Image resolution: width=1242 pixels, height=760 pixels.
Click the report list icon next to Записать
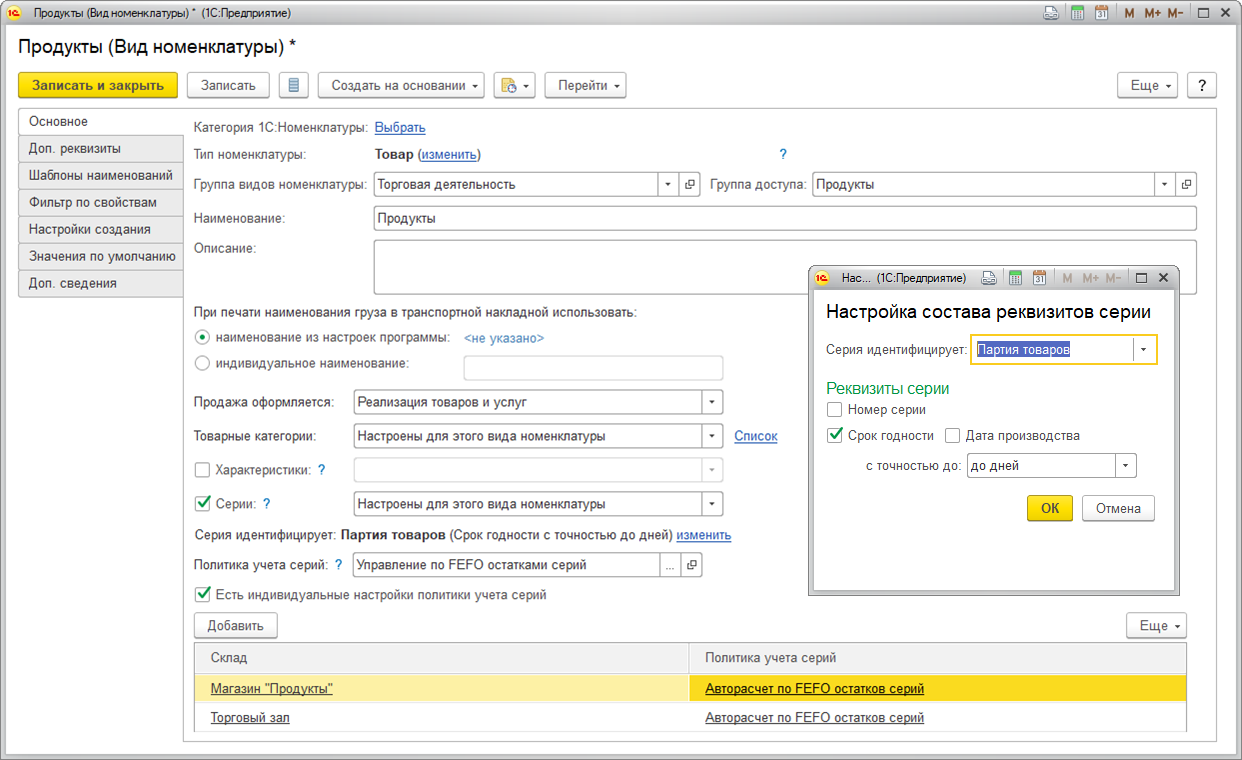(294, 86)
